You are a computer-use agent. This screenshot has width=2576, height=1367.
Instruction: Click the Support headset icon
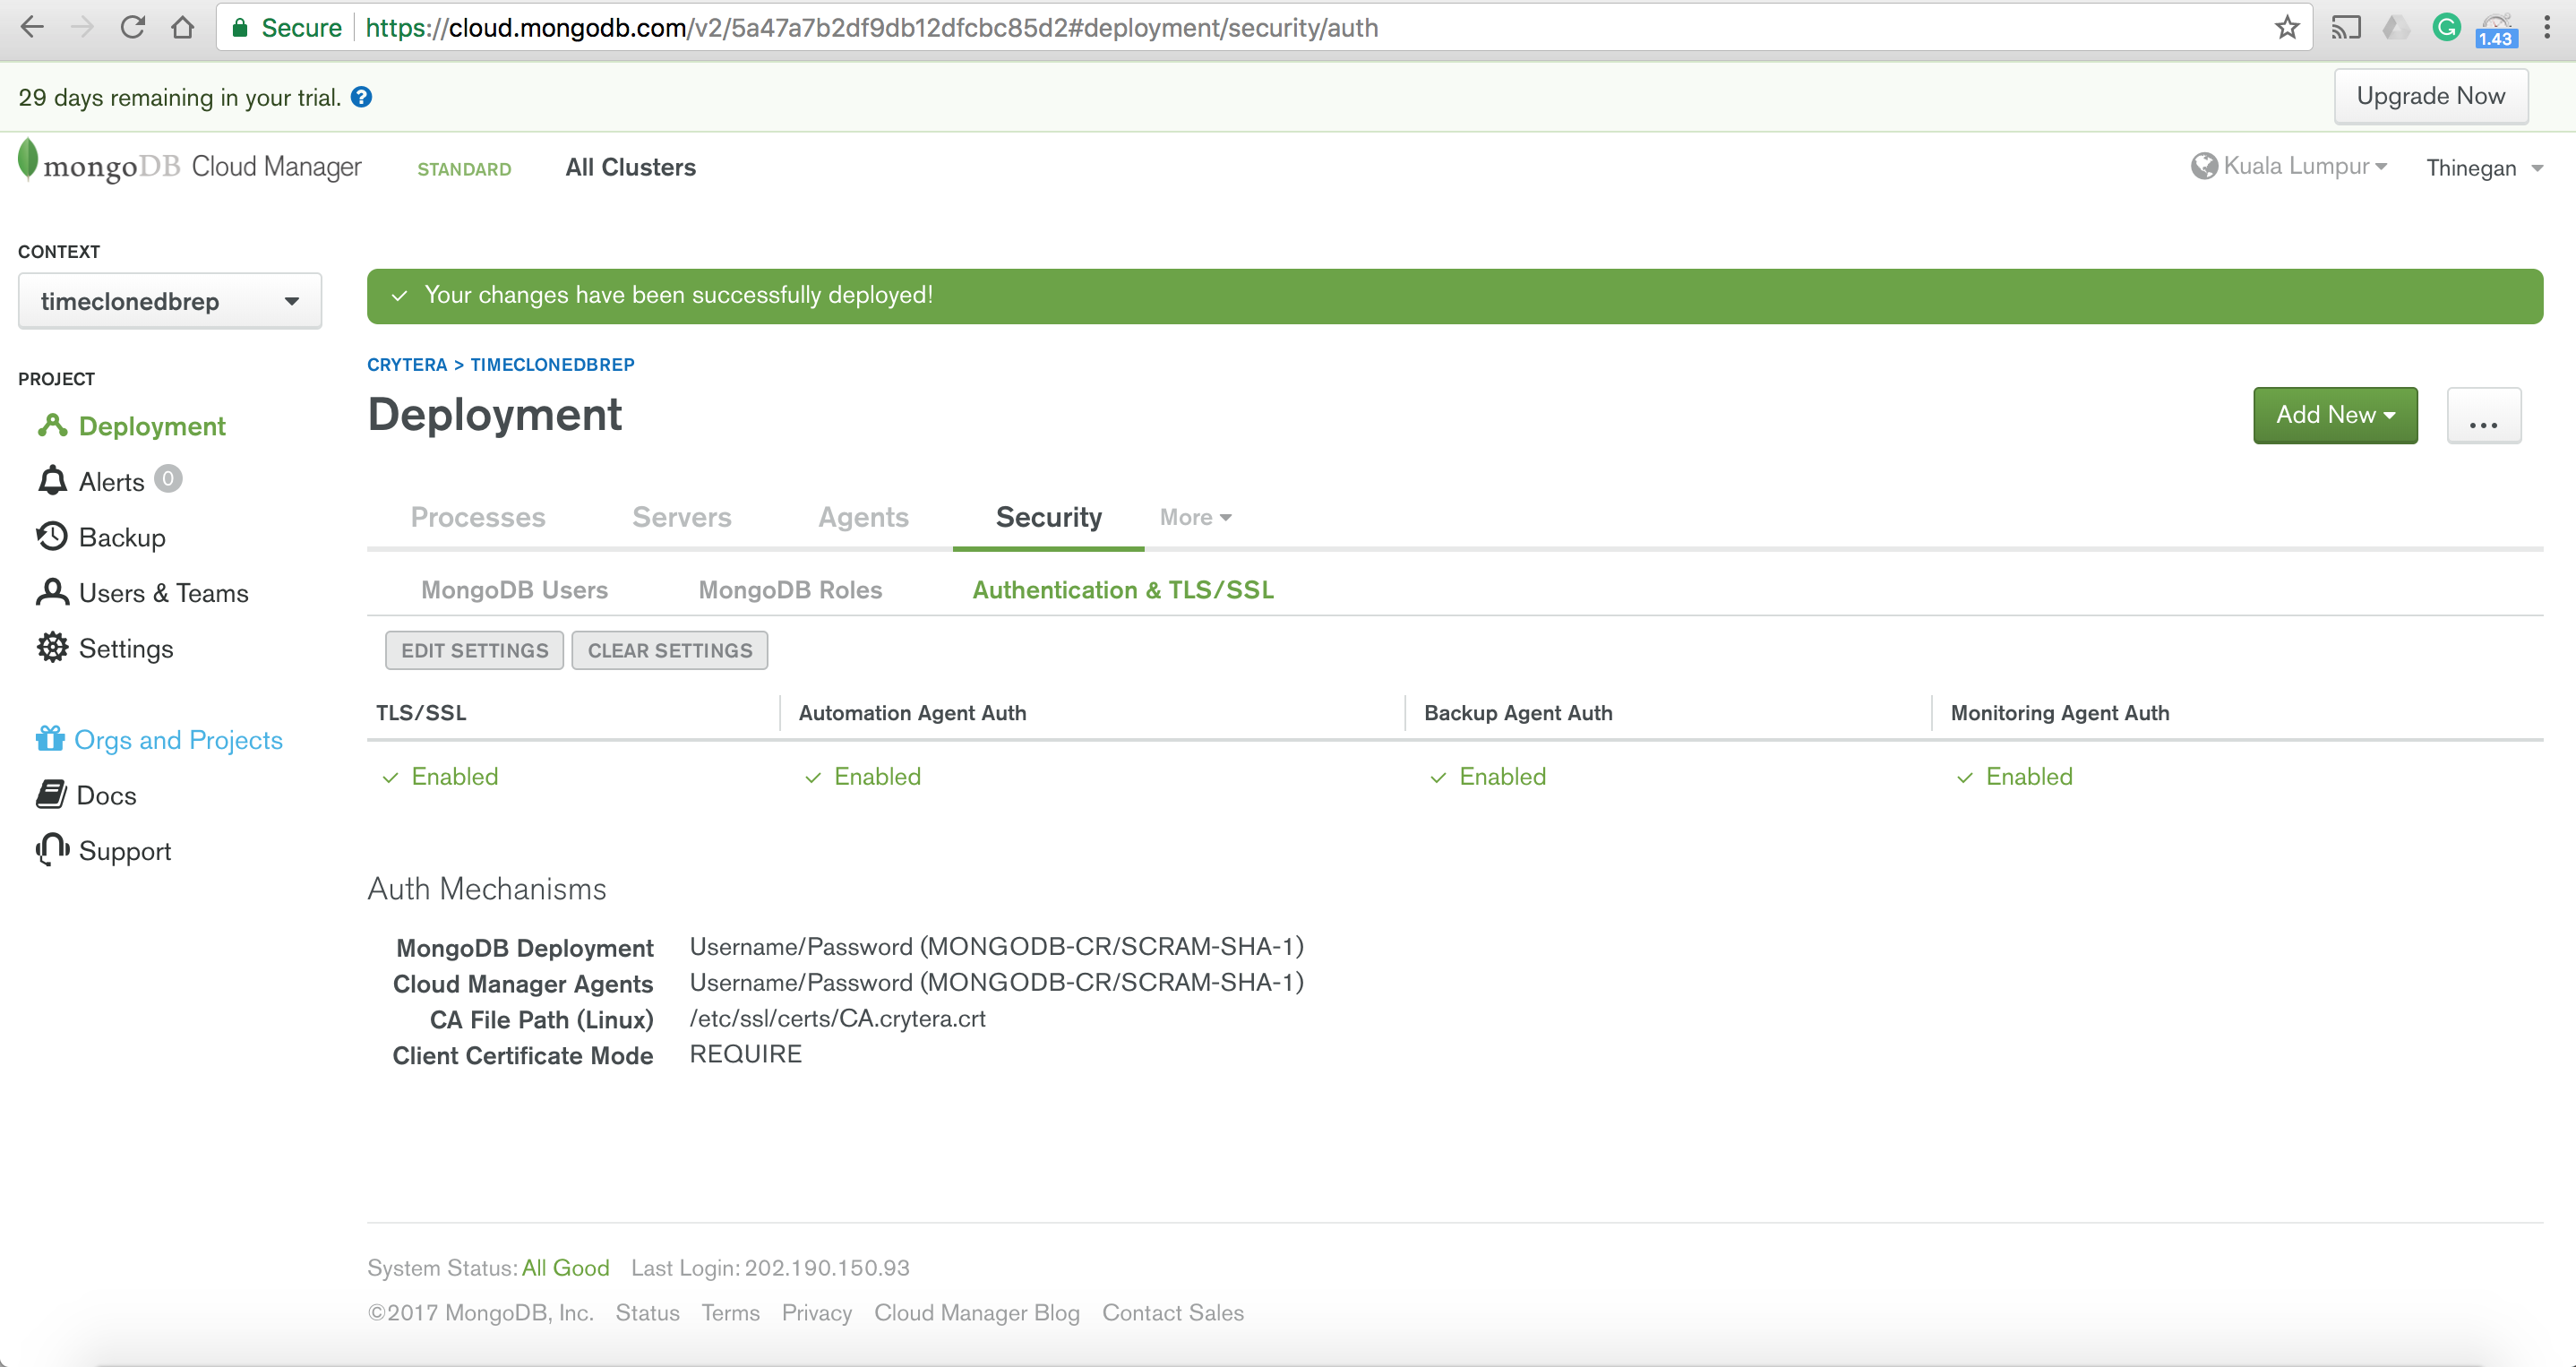52,850
